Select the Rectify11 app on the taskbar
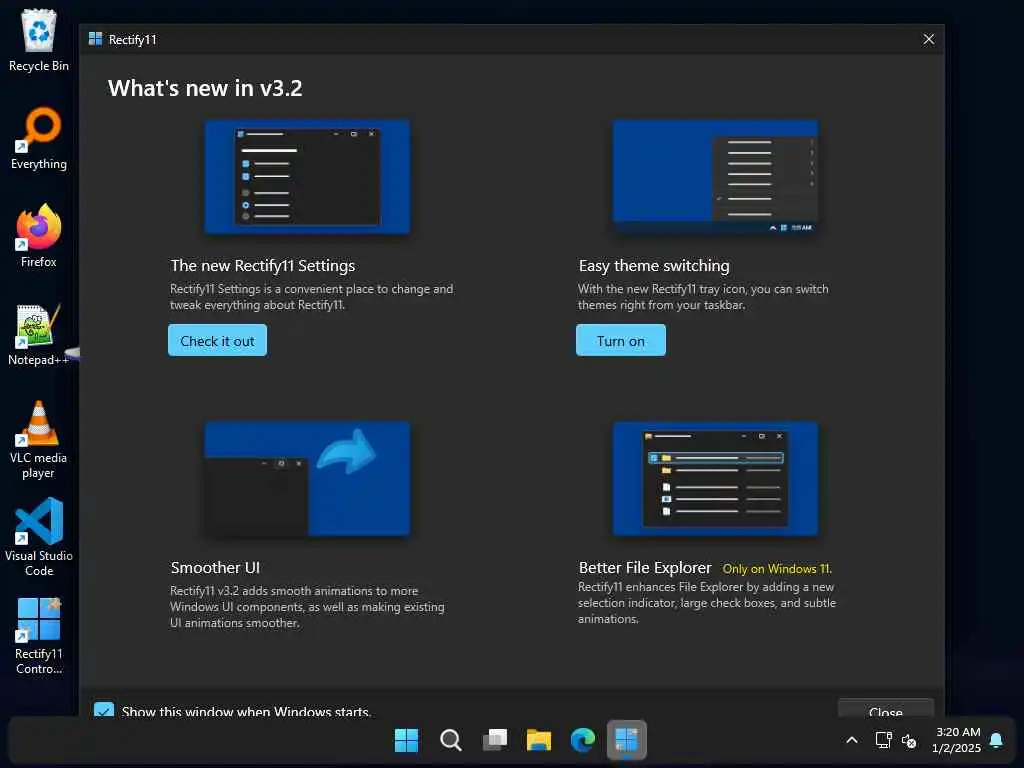The image size is (1024, 768). (627, 740)
